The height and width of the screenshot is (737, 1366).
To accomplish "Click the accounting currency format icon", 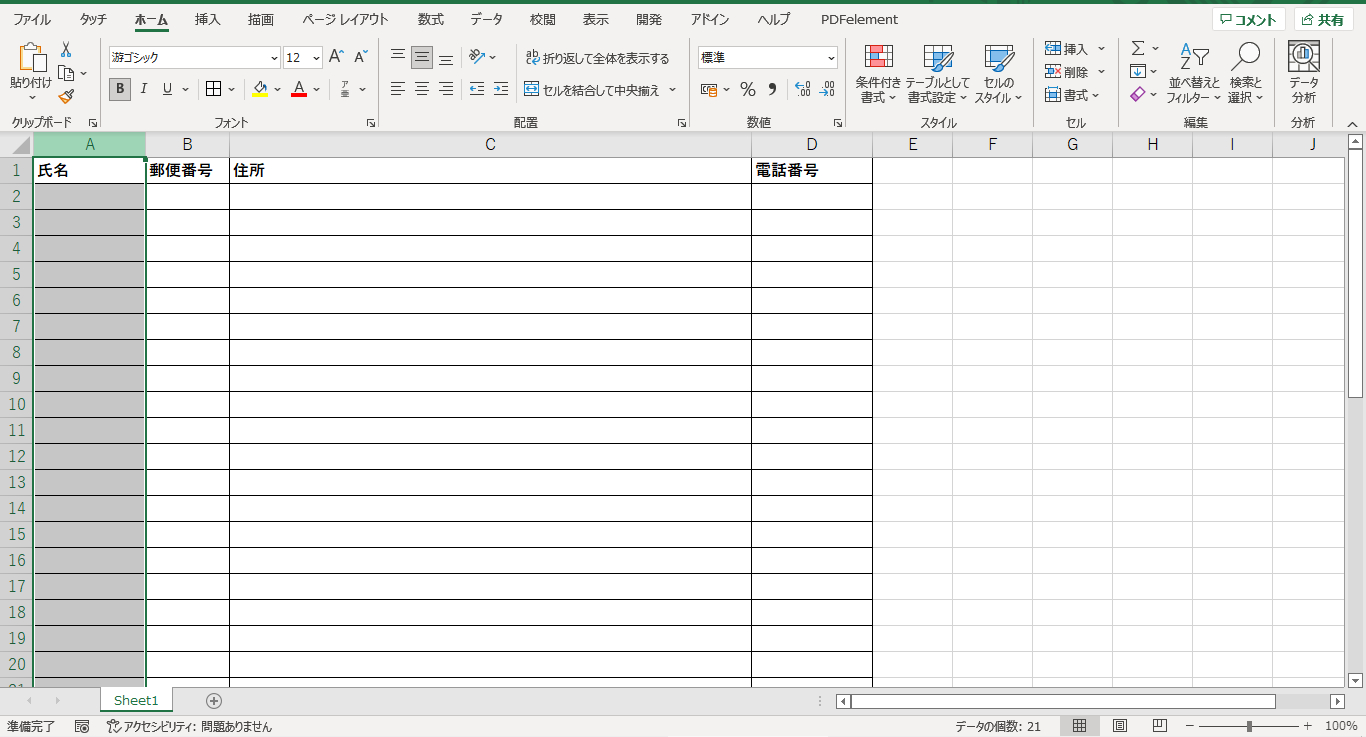I will [x=709, y=89].
